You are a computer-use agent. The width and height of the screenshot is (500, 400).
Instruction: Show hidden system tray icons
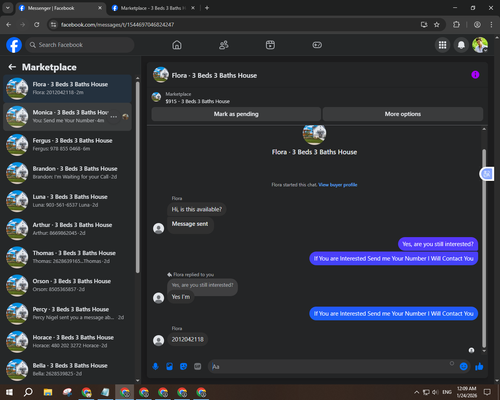416,392
